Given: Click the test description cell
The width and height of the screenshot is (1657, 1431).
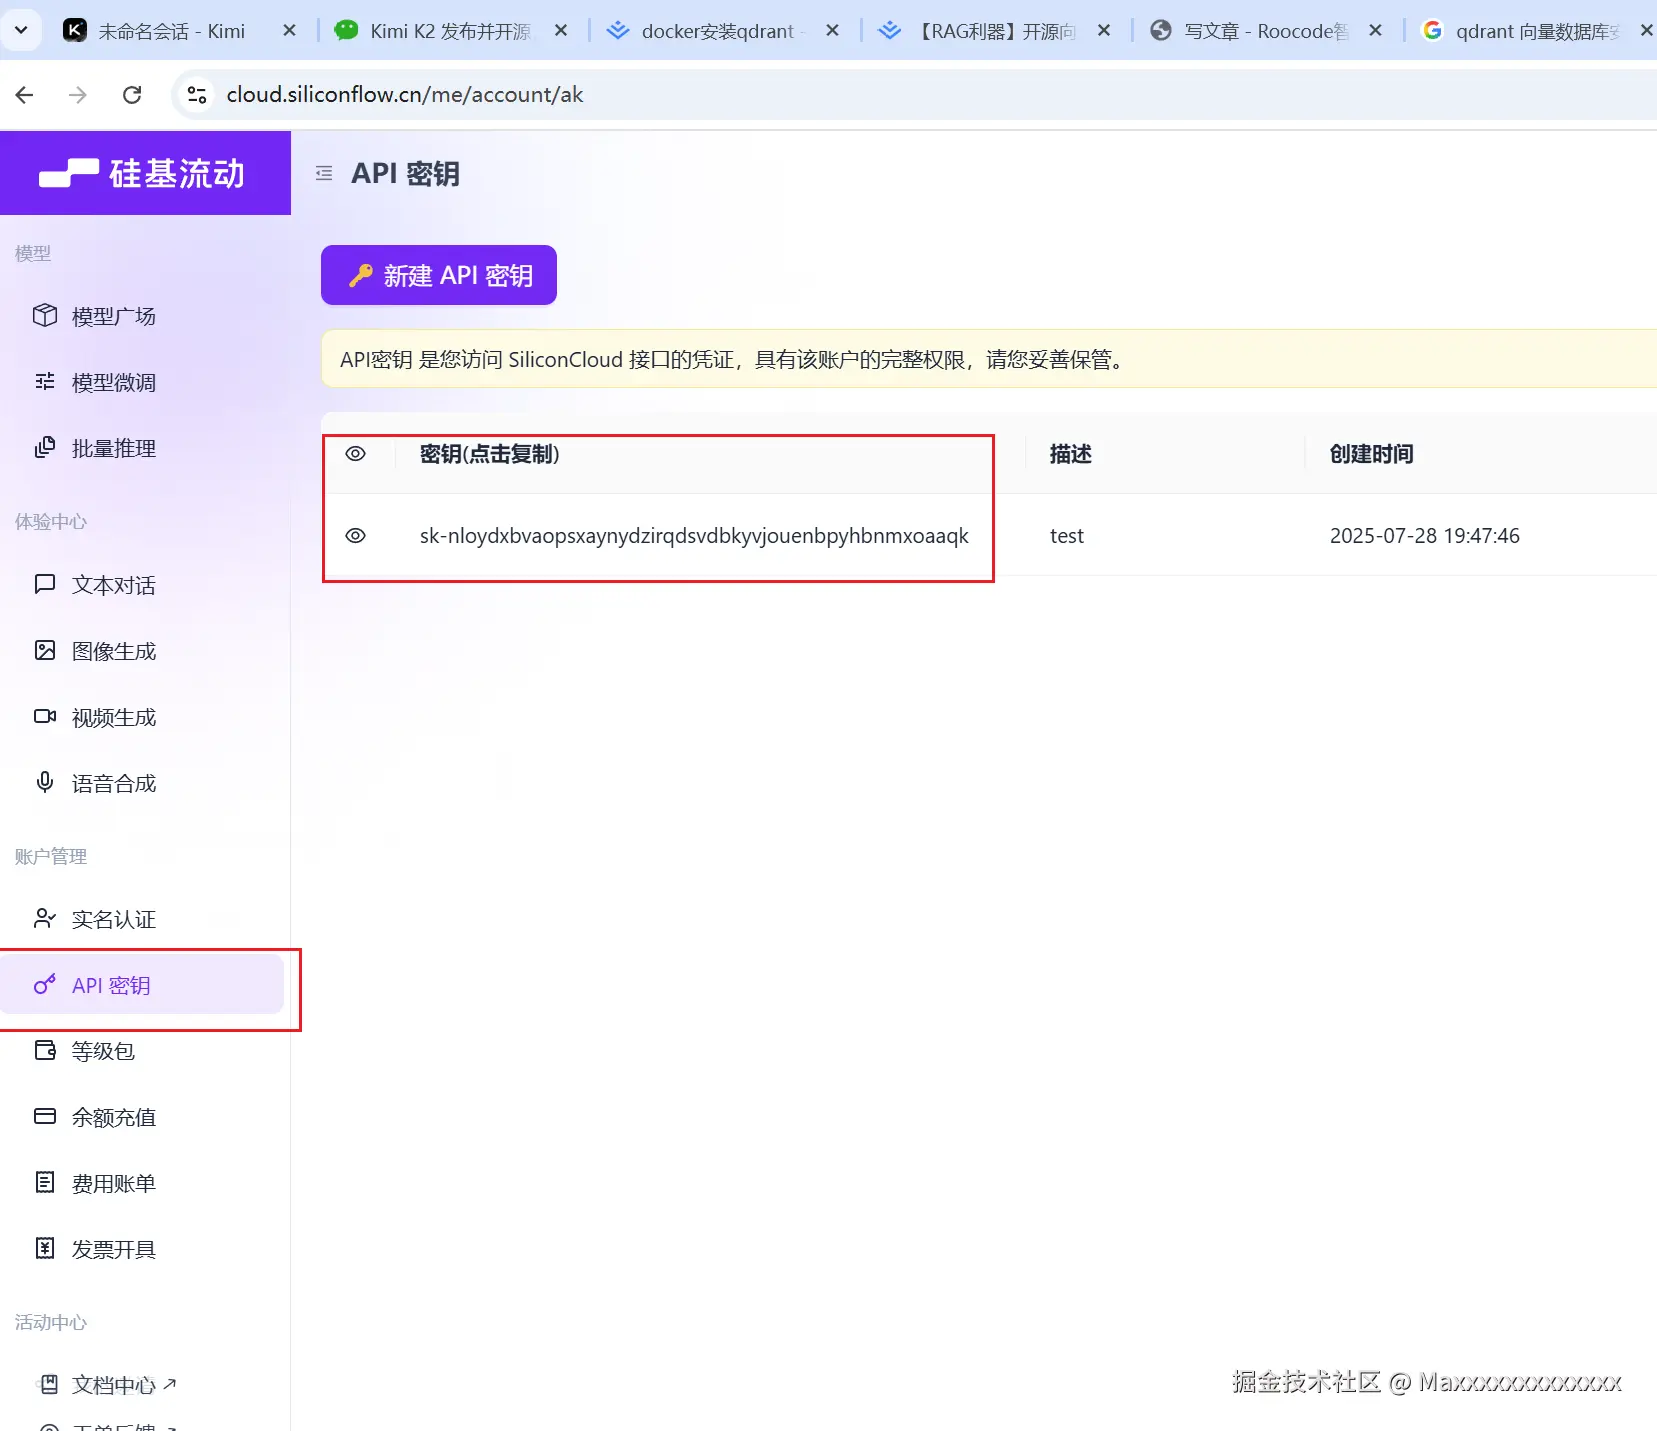Looking at the screenshot, I should click(x=1067, y=536).
